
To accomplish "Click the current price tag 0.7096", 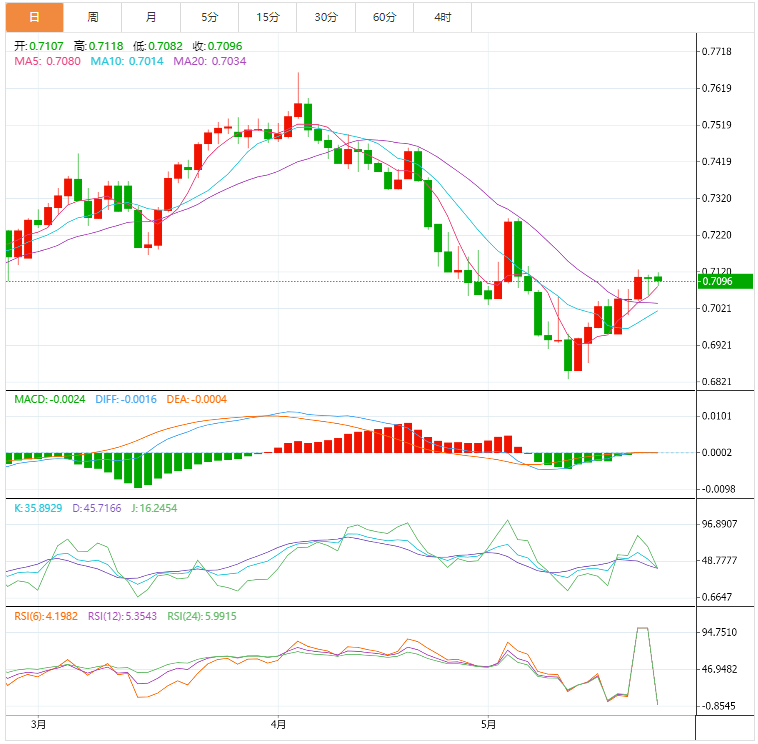I will 718,282.
